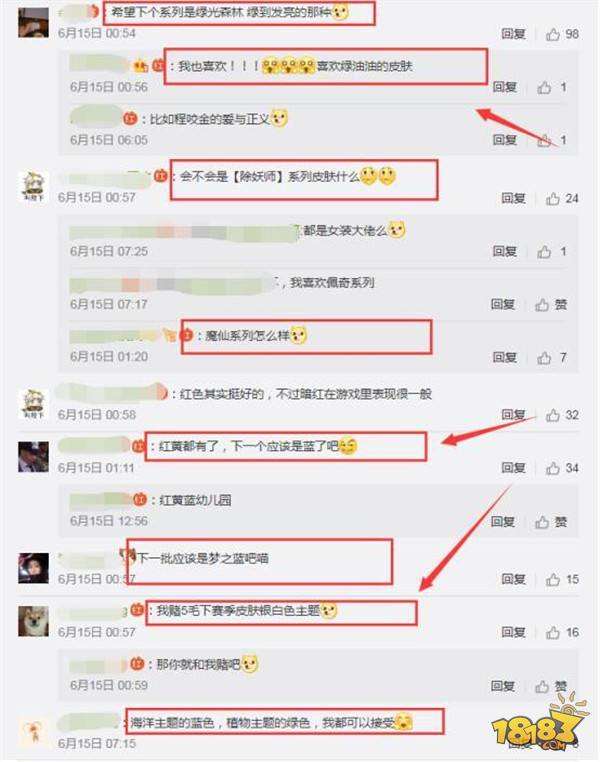The image size is (600, 762).
Task: Click thumbs-up on the 24-likes comment
Action: pyautogui.click(x=552, y=198)
